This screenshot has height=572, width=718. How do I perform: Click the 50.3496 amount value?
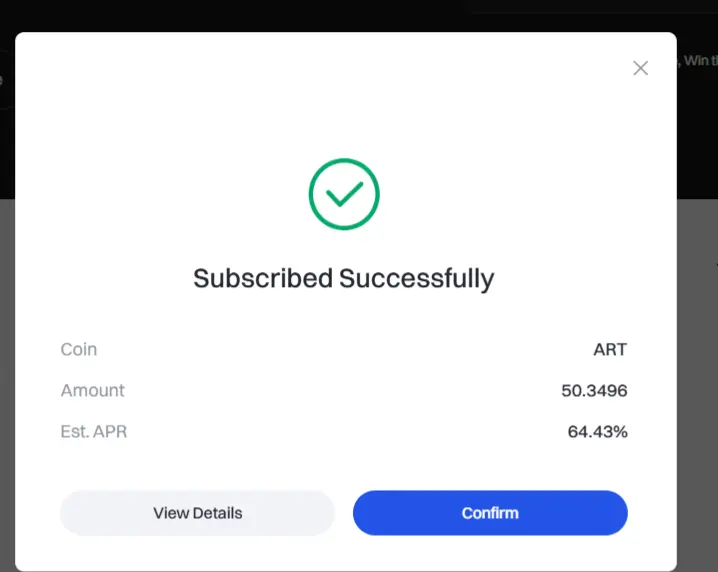(x=594, y=391)
